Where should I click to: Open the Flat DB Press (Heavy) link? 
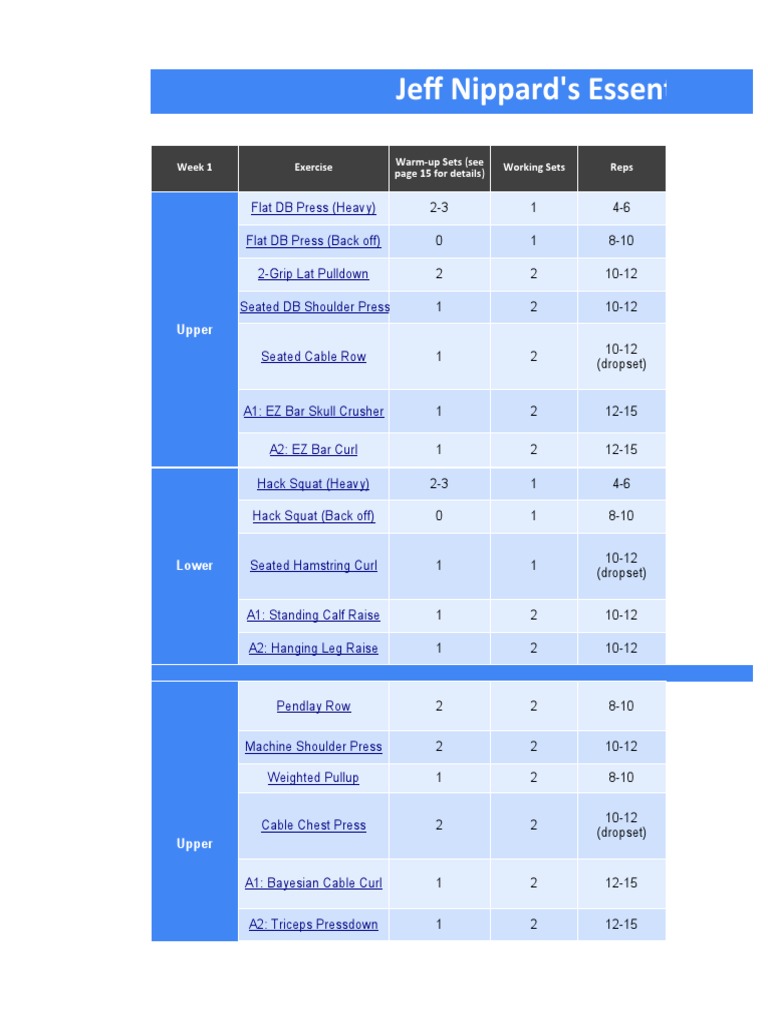click(x=313, y=208)
